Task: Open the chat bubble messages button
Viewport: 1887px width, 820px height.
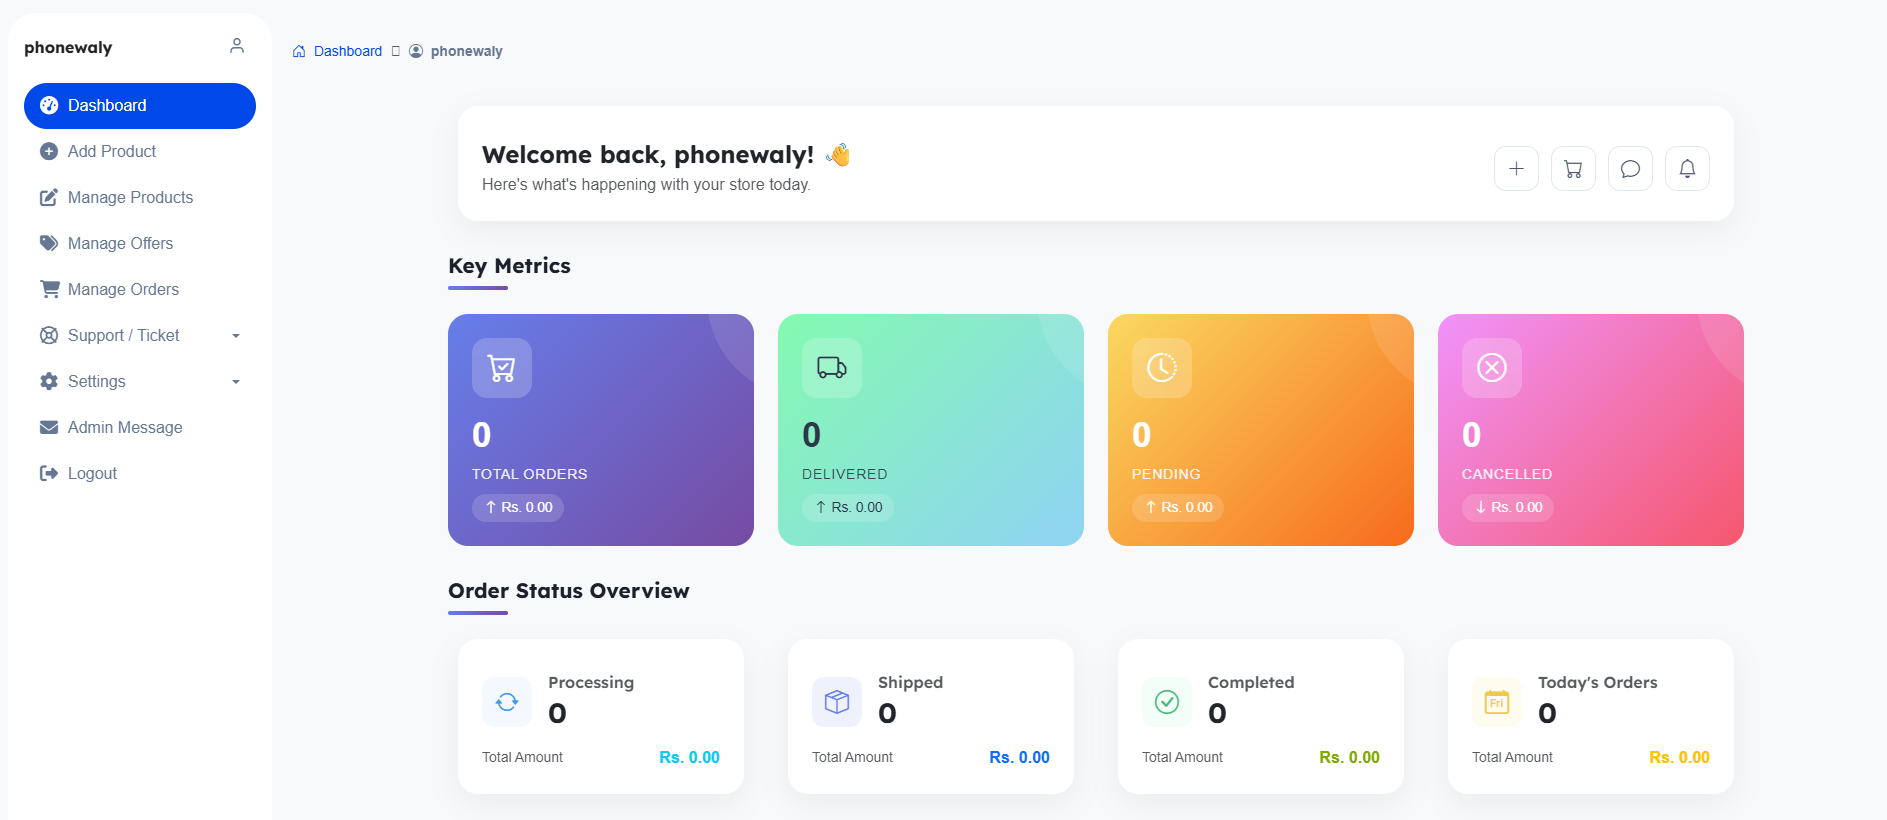Action: tap(1630, 169)
